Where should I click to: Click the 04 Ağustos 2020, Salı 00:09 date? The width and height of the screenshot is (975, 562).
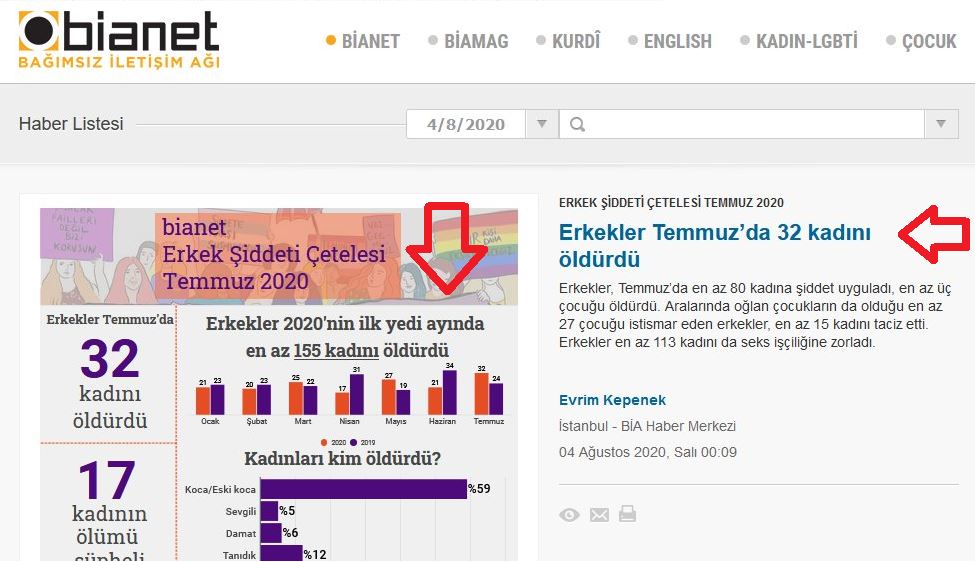pos(647,452)
